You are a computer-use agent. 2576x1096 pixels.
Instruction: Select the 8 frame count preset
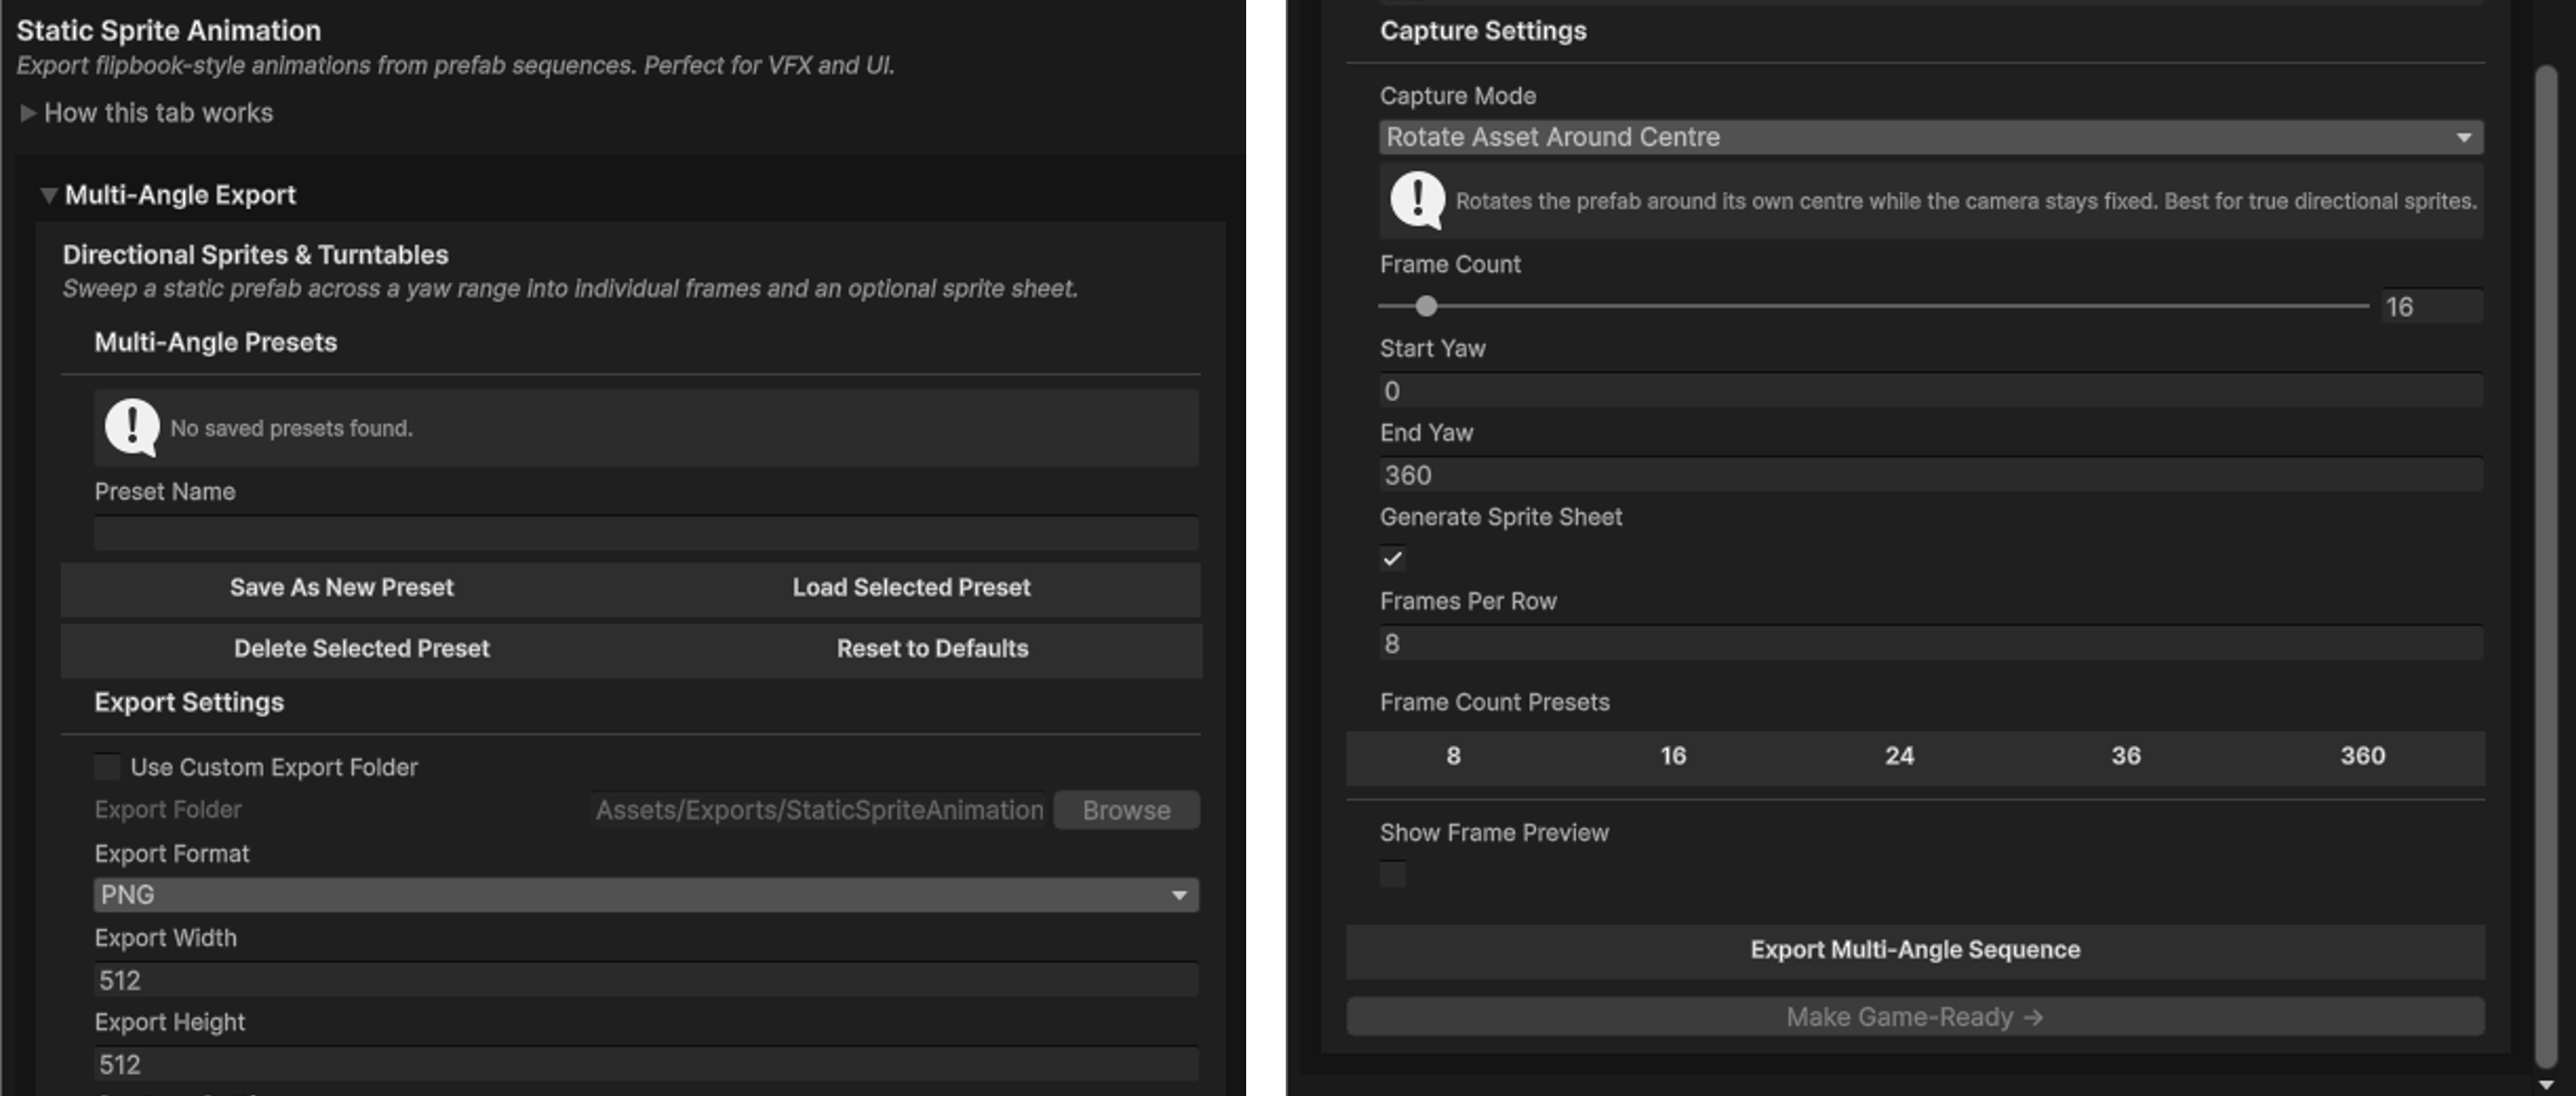[x=1453, y=757]
